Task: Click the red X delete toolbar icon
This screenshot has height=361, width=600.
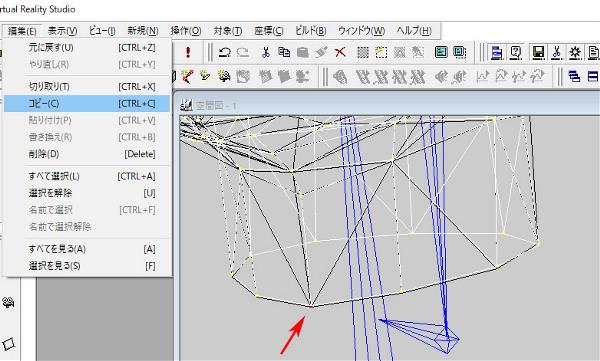Action: click(340, 52)
